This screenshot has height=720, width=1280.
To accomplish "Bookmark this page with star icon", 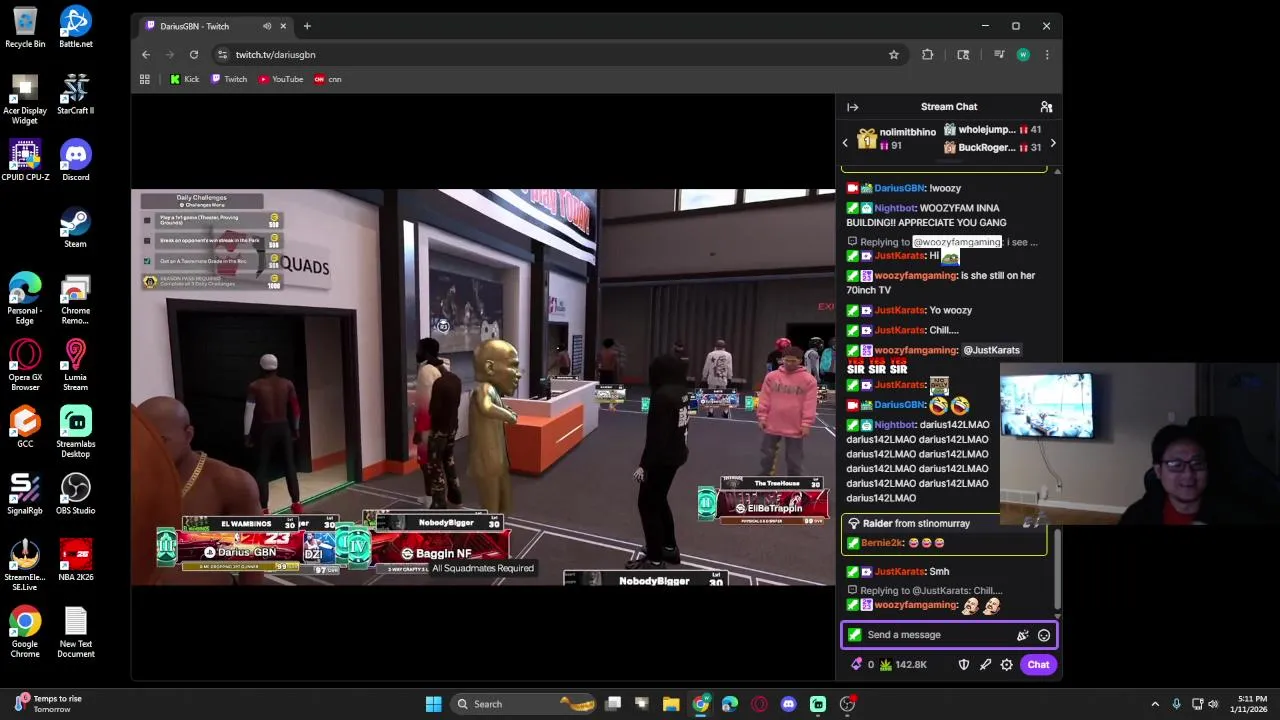I will tap(894, 55).
